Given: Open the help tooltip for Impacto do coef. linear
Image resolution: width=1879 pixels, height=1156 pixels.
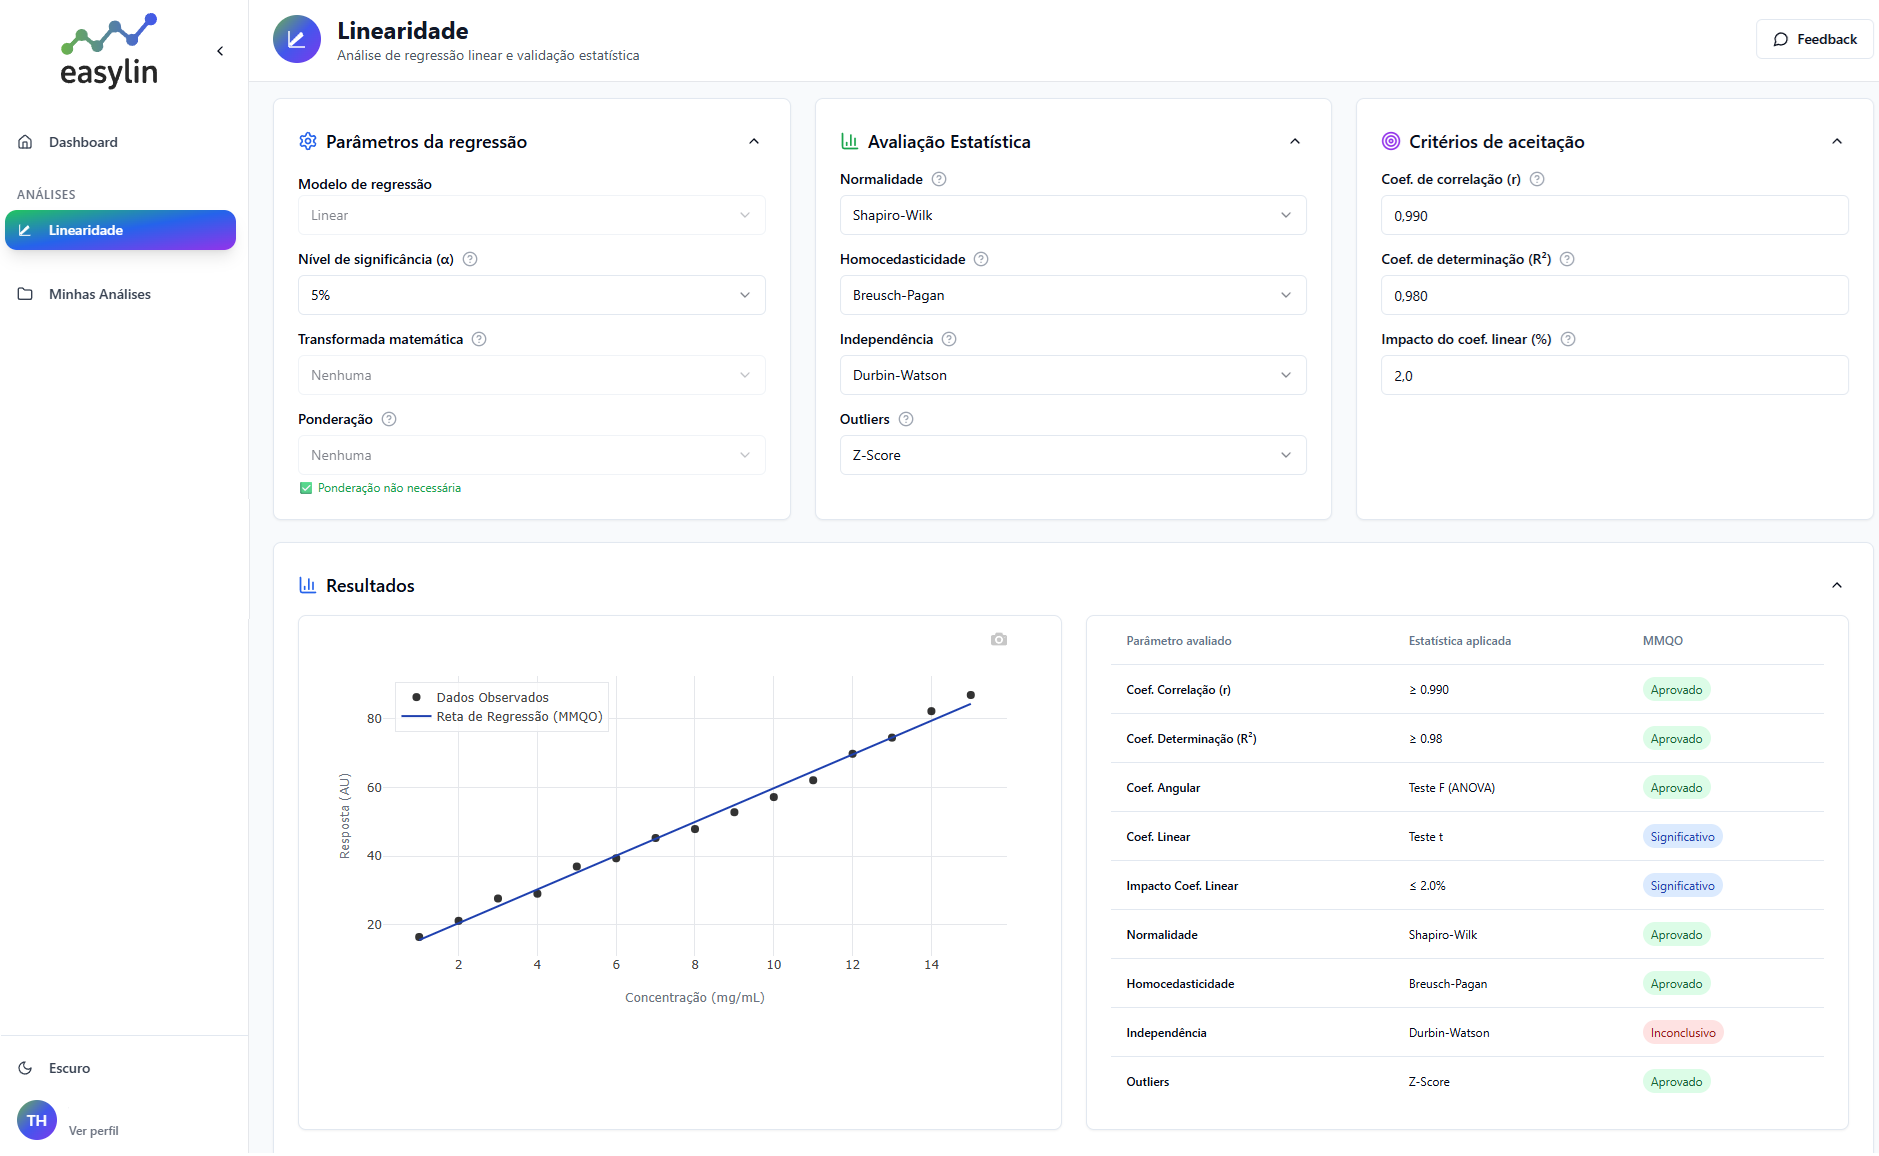Looking at the screenshot, I should pyautogui.click(x=1567, y=339).
